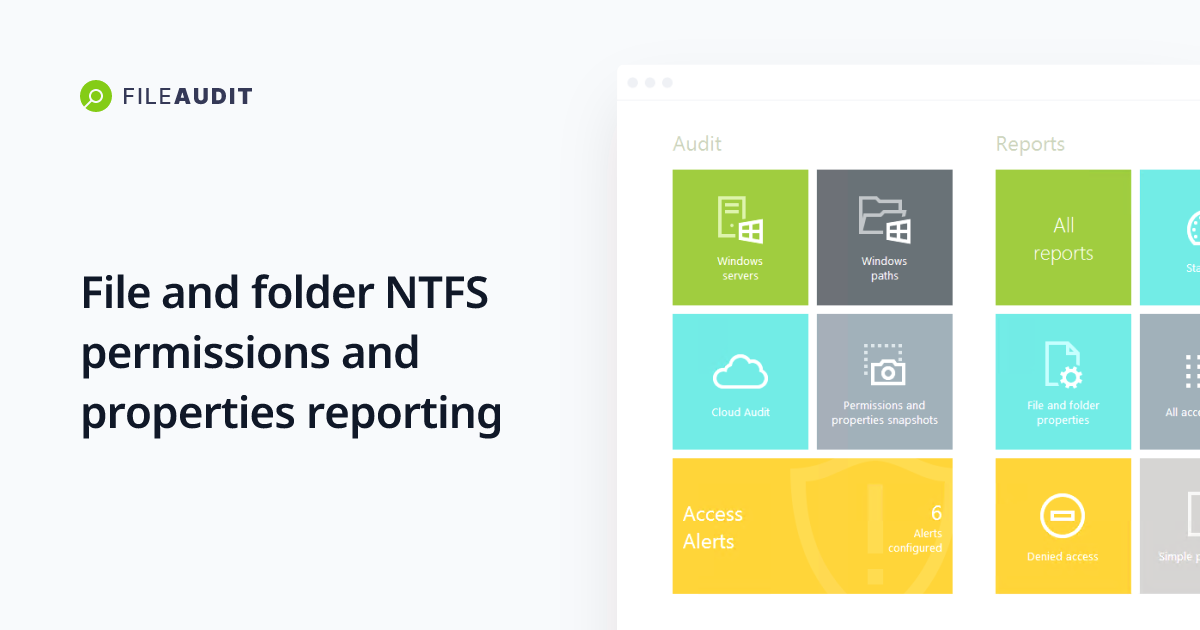Open the Windows servers audit tile
This screenshot has height=630, width=1200.
click(740, 237)
